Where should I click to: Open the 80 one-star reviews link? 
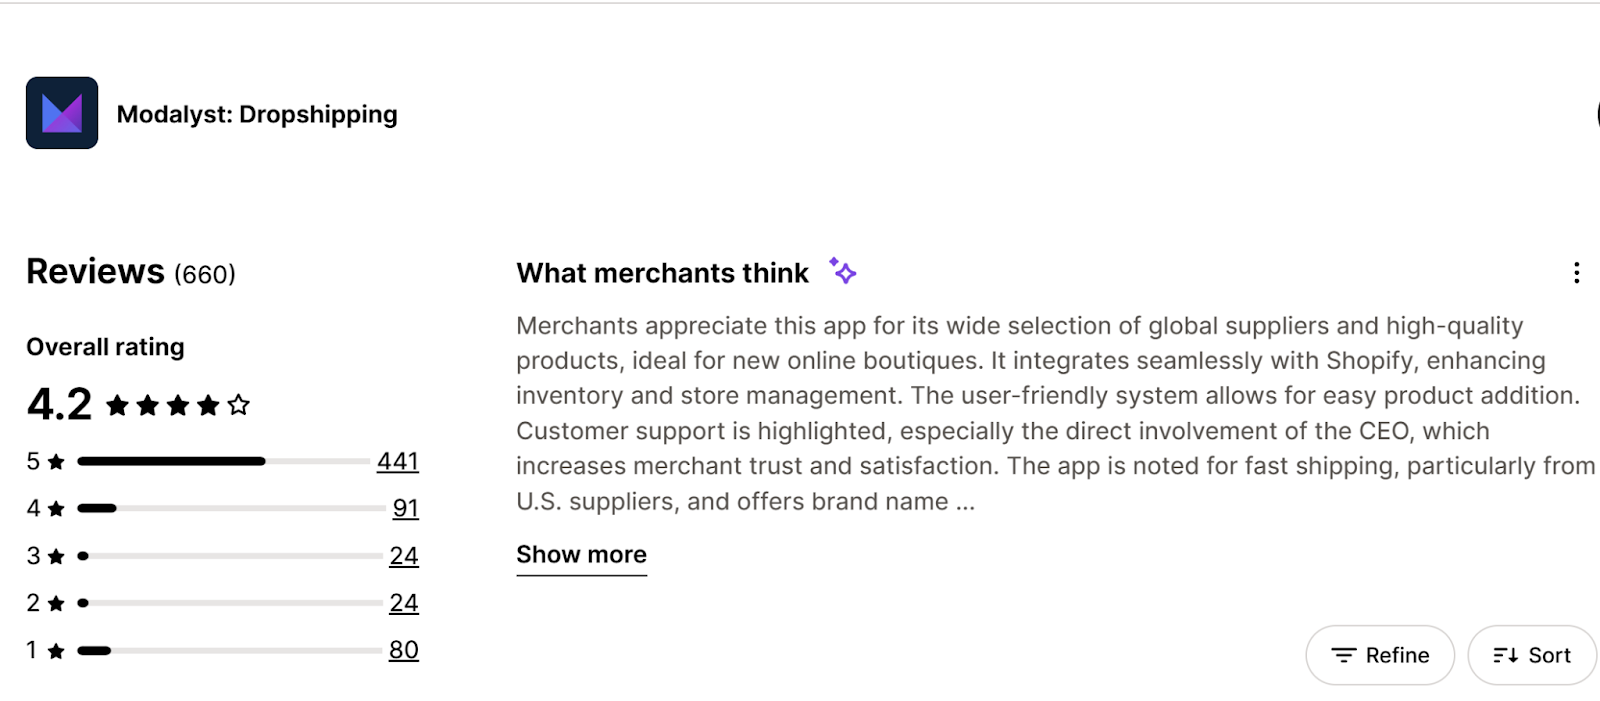coord(403,649)
